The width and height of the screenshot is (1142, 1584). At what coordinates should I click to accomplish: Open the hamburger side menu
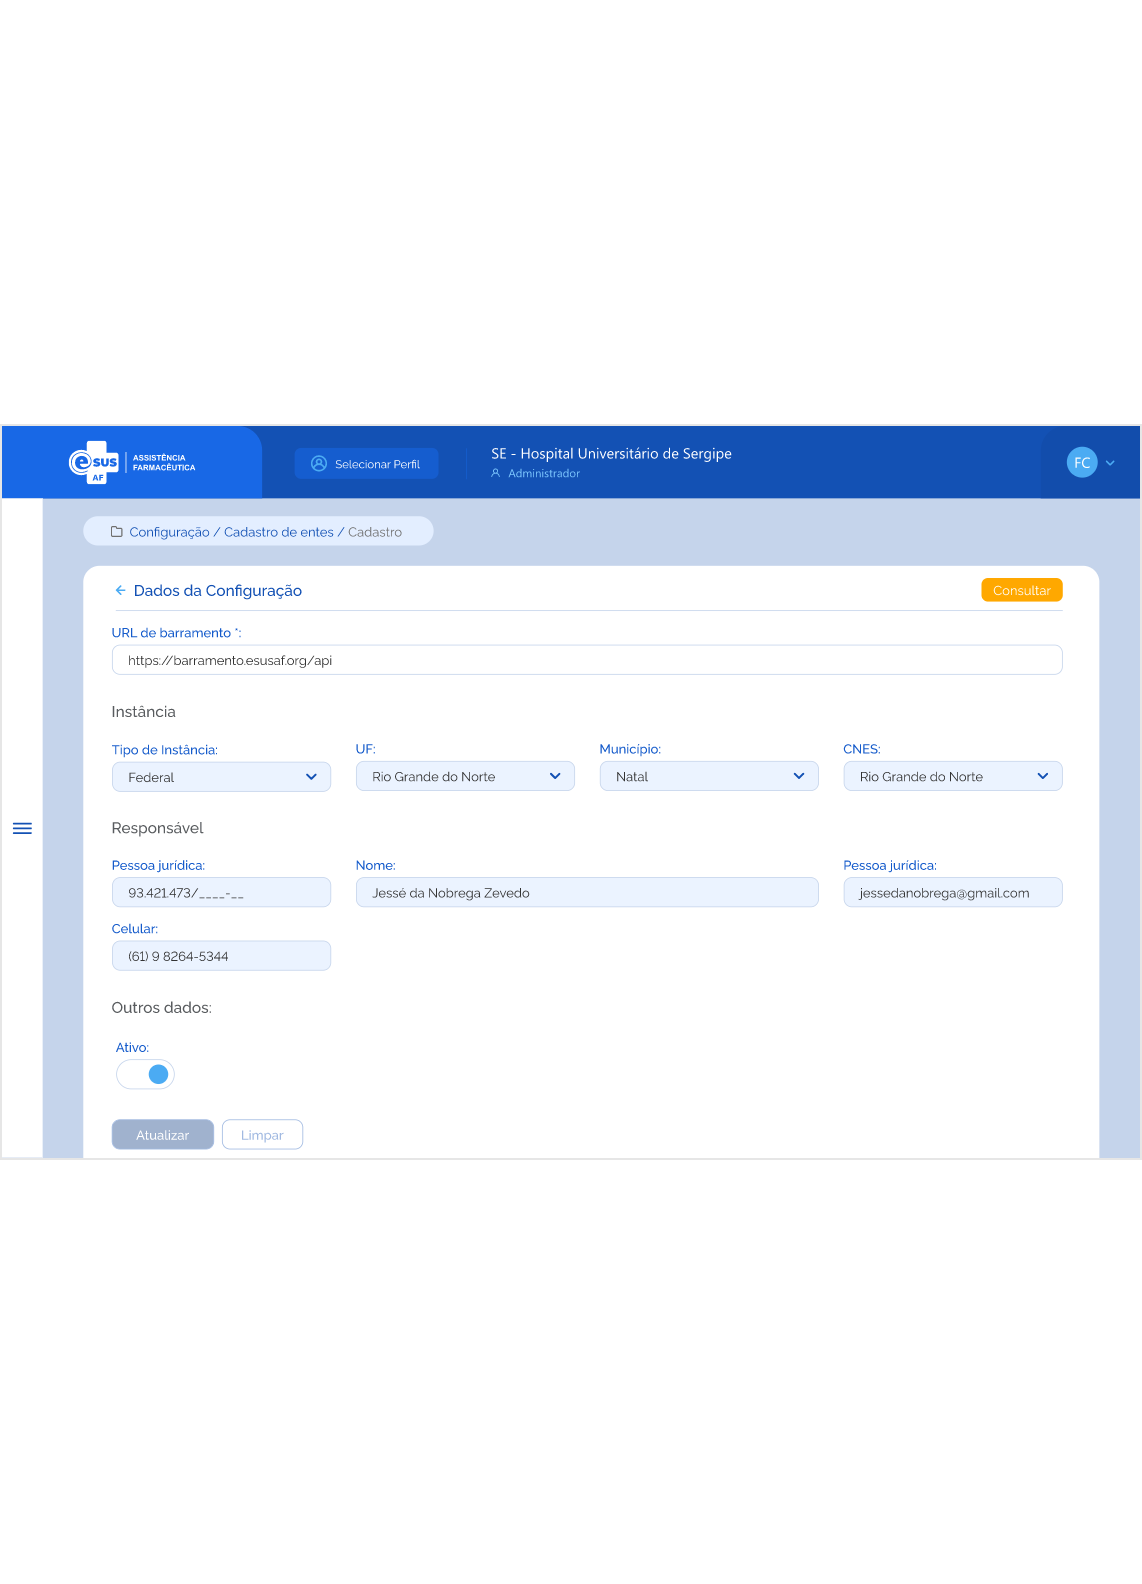click(22, 828)
